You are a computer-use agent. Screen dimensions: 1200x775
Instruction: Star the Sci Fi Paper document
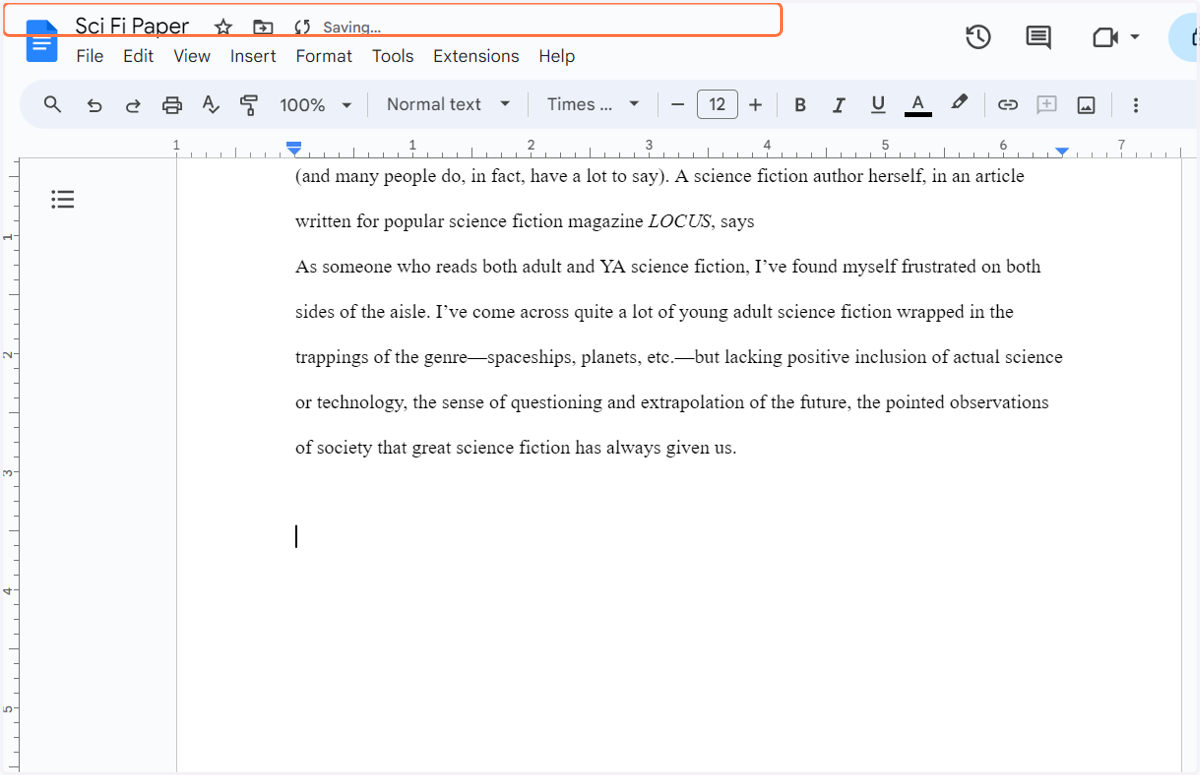(224, 27)
